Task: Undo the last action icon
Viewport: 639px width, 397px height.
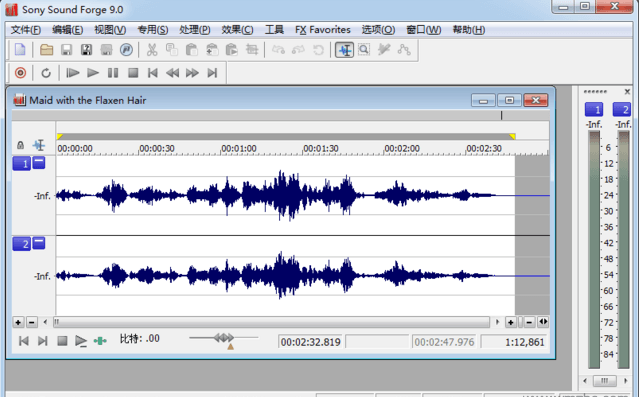Action: click(278, 50)
